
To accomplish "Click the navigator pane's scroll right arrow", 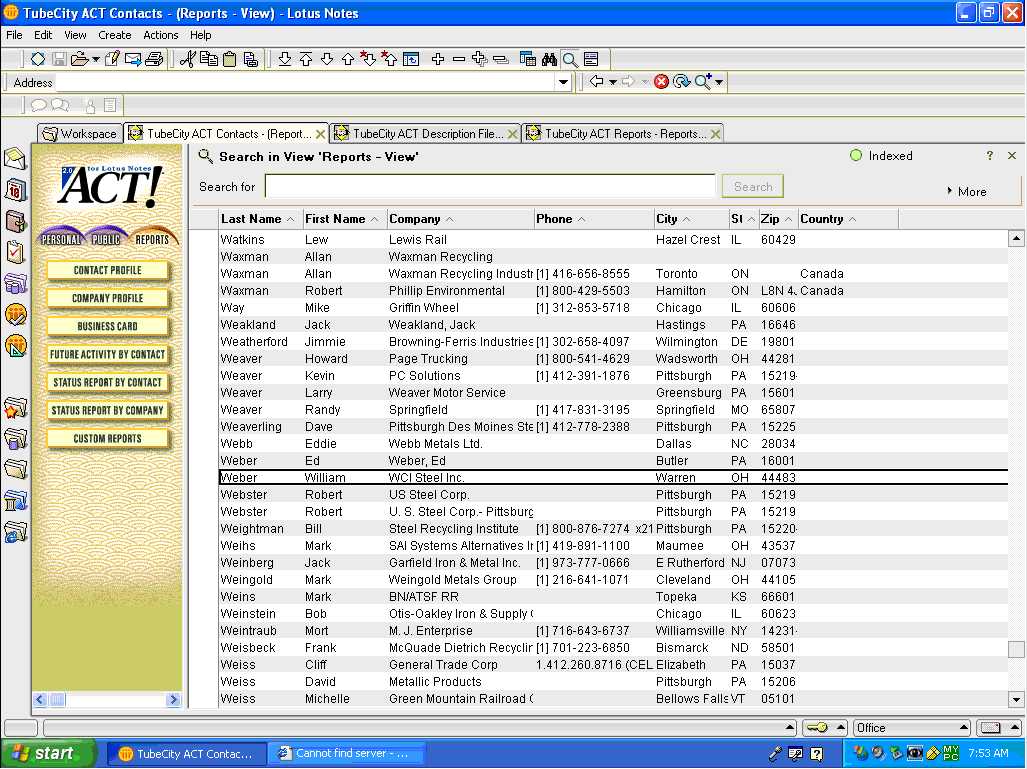I will [174, 700].
